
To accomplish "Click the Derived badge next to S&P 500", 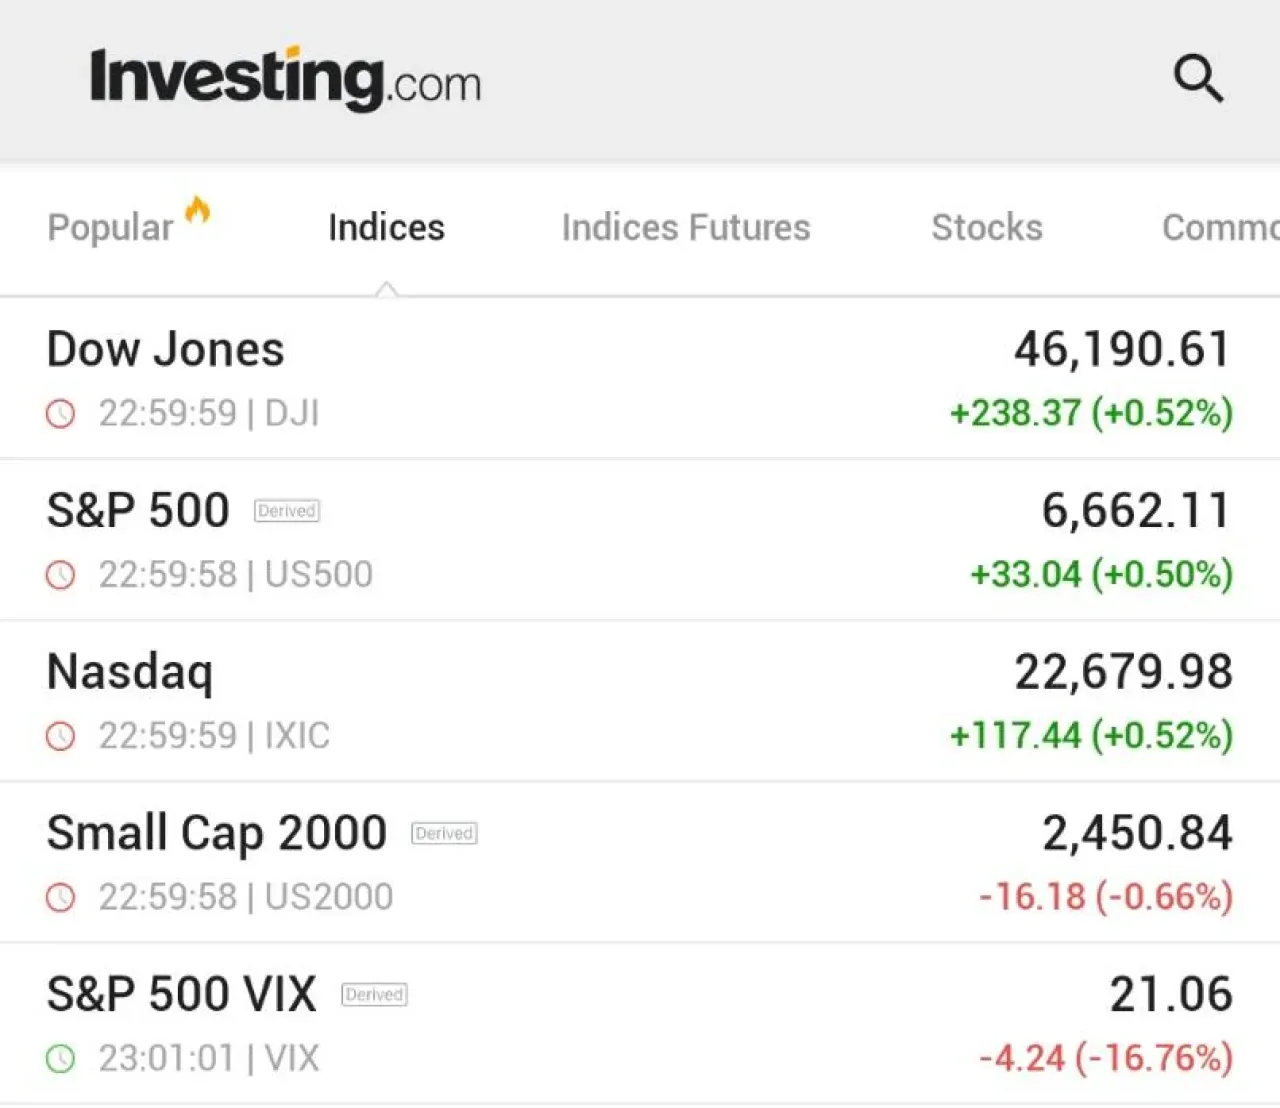I will tap(287, 511).
